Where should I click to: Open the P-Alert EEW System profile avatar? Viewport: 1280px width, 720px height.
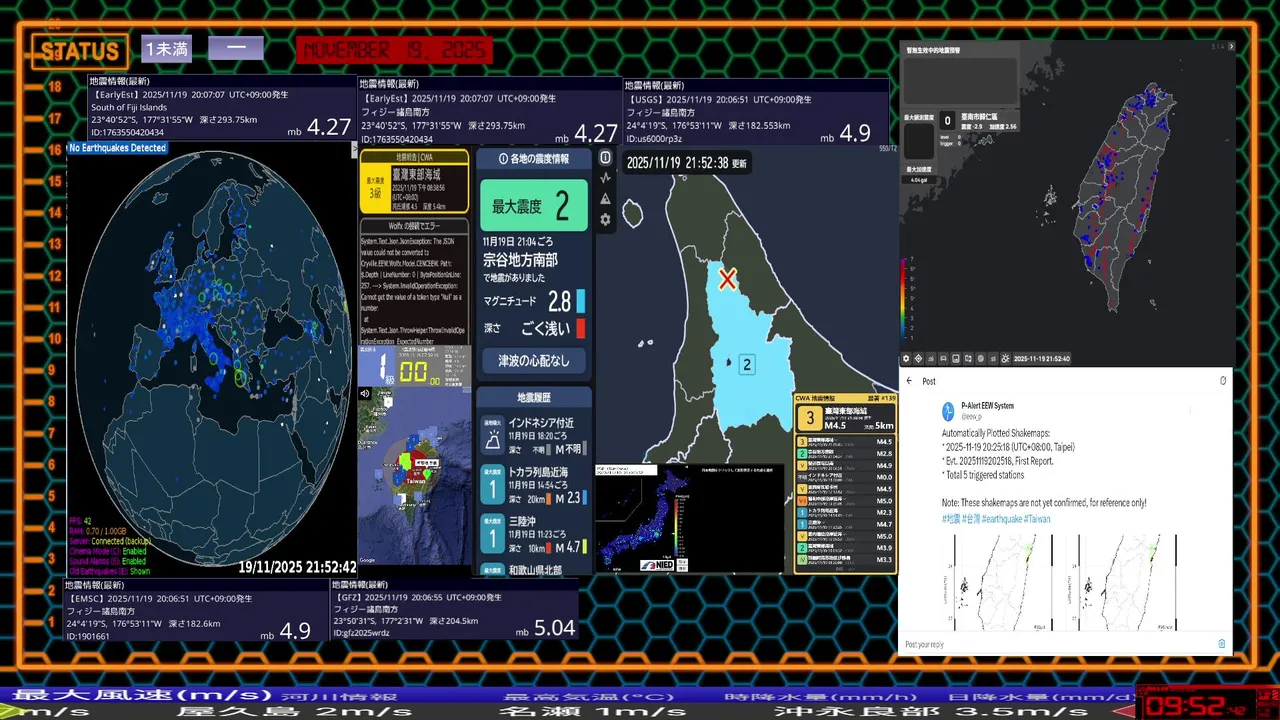[947, 410]
